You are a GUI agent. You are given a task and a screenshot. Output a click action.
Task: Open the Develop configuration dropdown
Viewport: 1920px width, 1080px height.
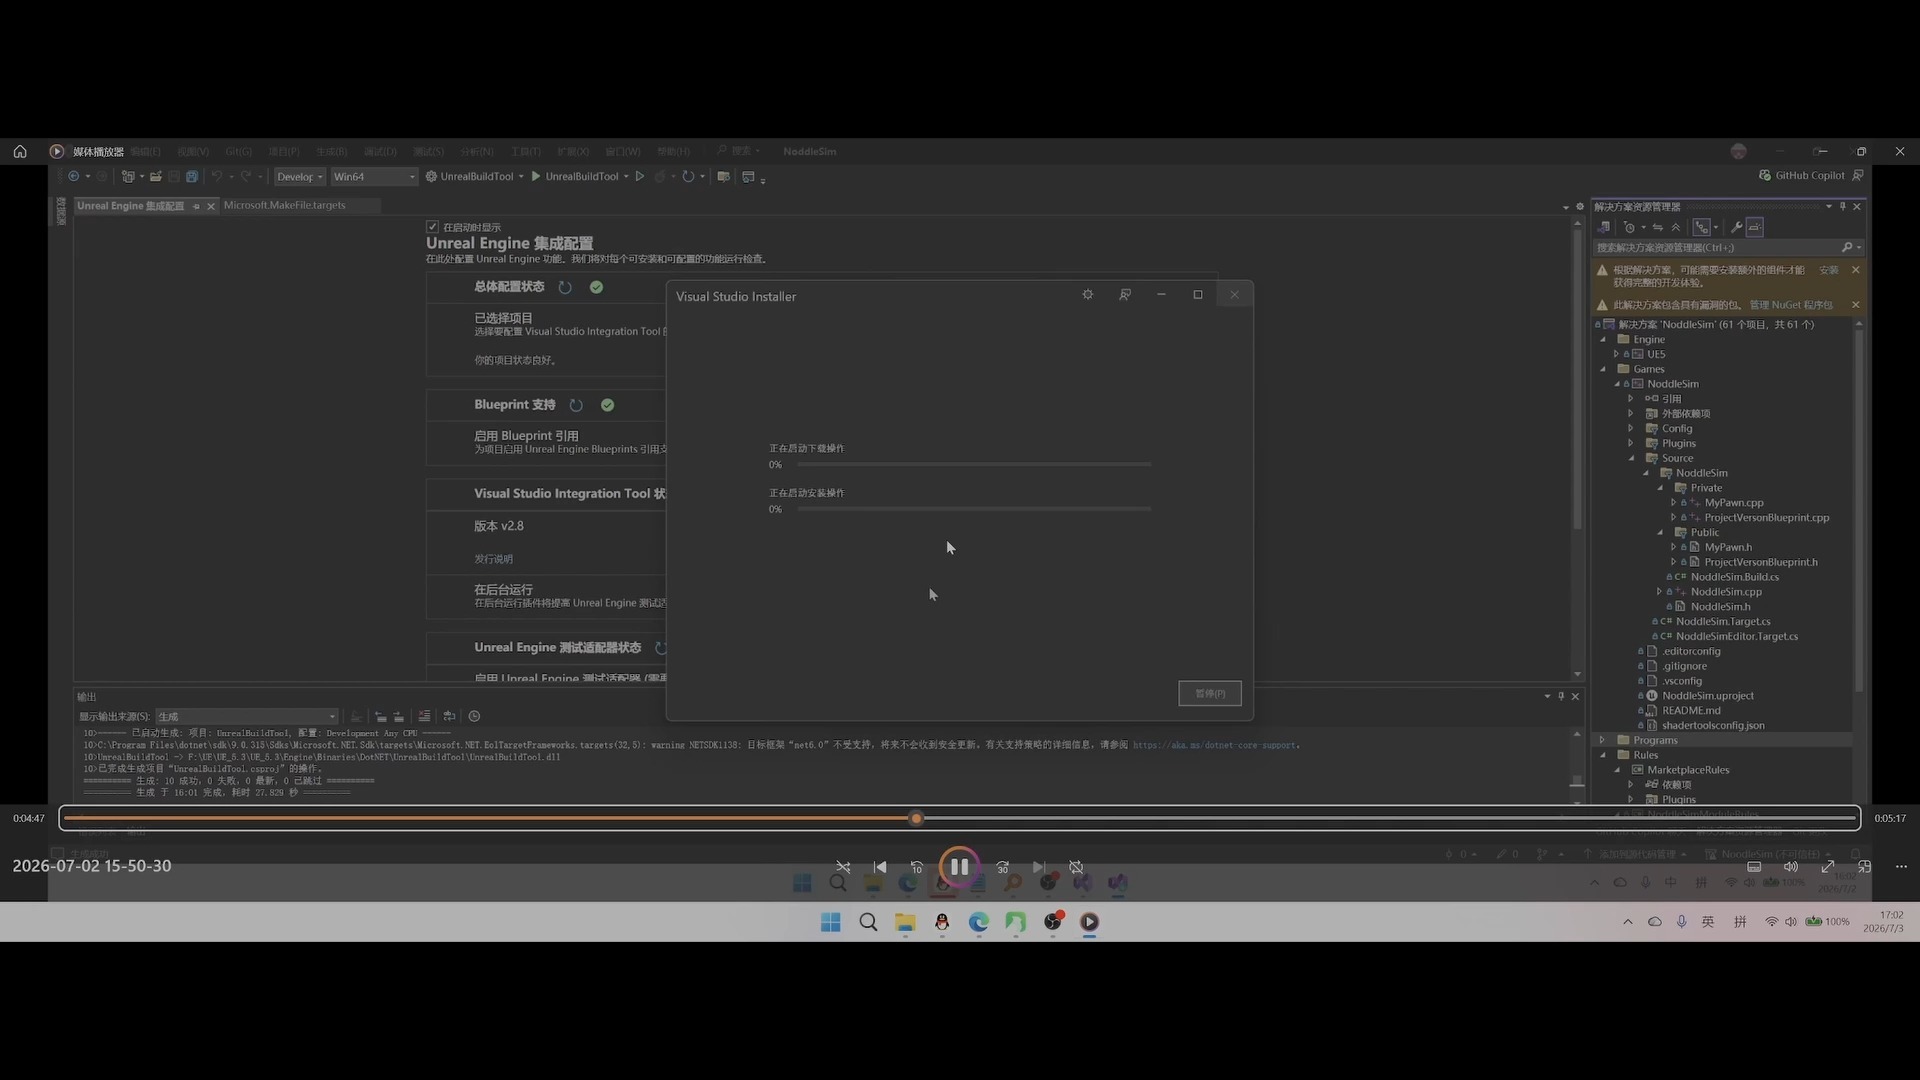(x=299, y=177)
